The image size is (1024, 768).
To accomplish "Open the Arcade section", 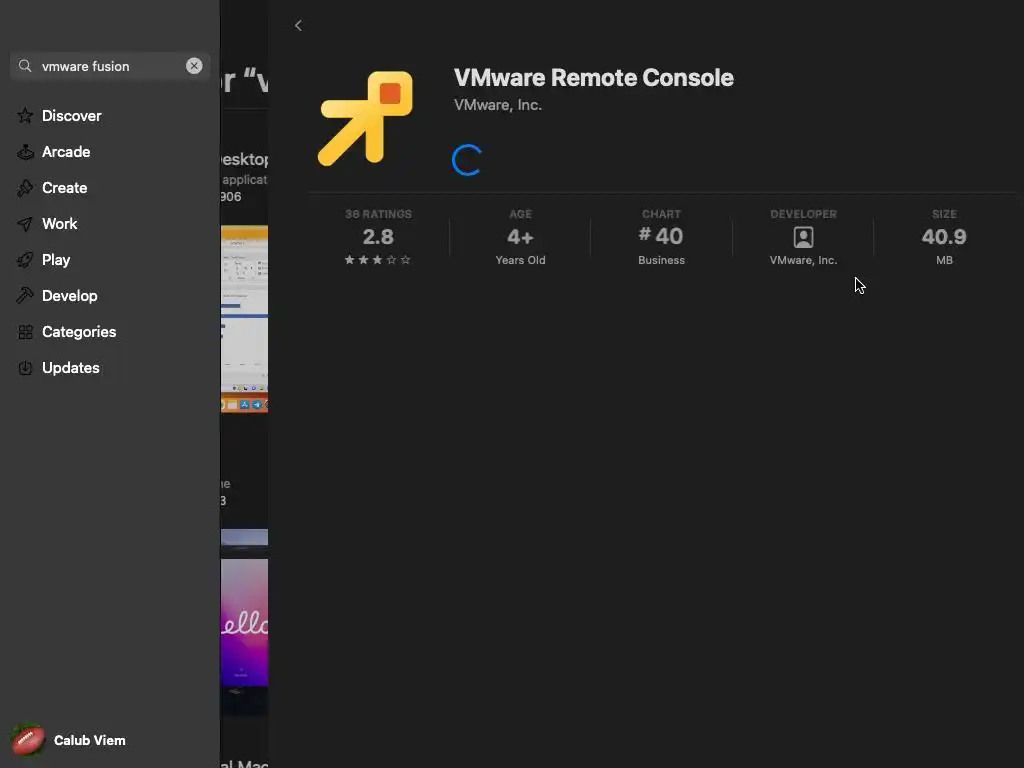I will pos(66,152).
